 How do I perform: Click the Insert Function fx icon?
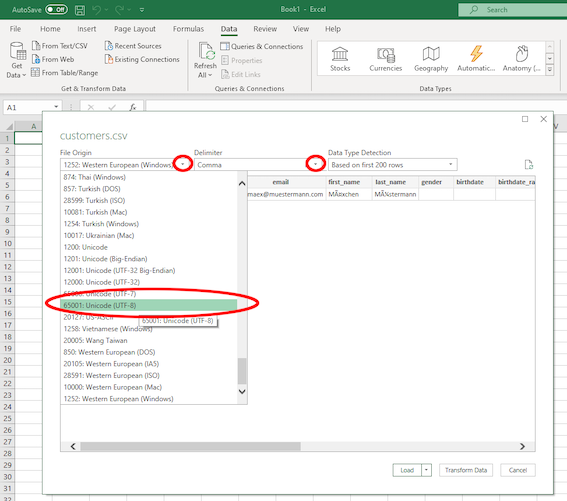[133, 107]
